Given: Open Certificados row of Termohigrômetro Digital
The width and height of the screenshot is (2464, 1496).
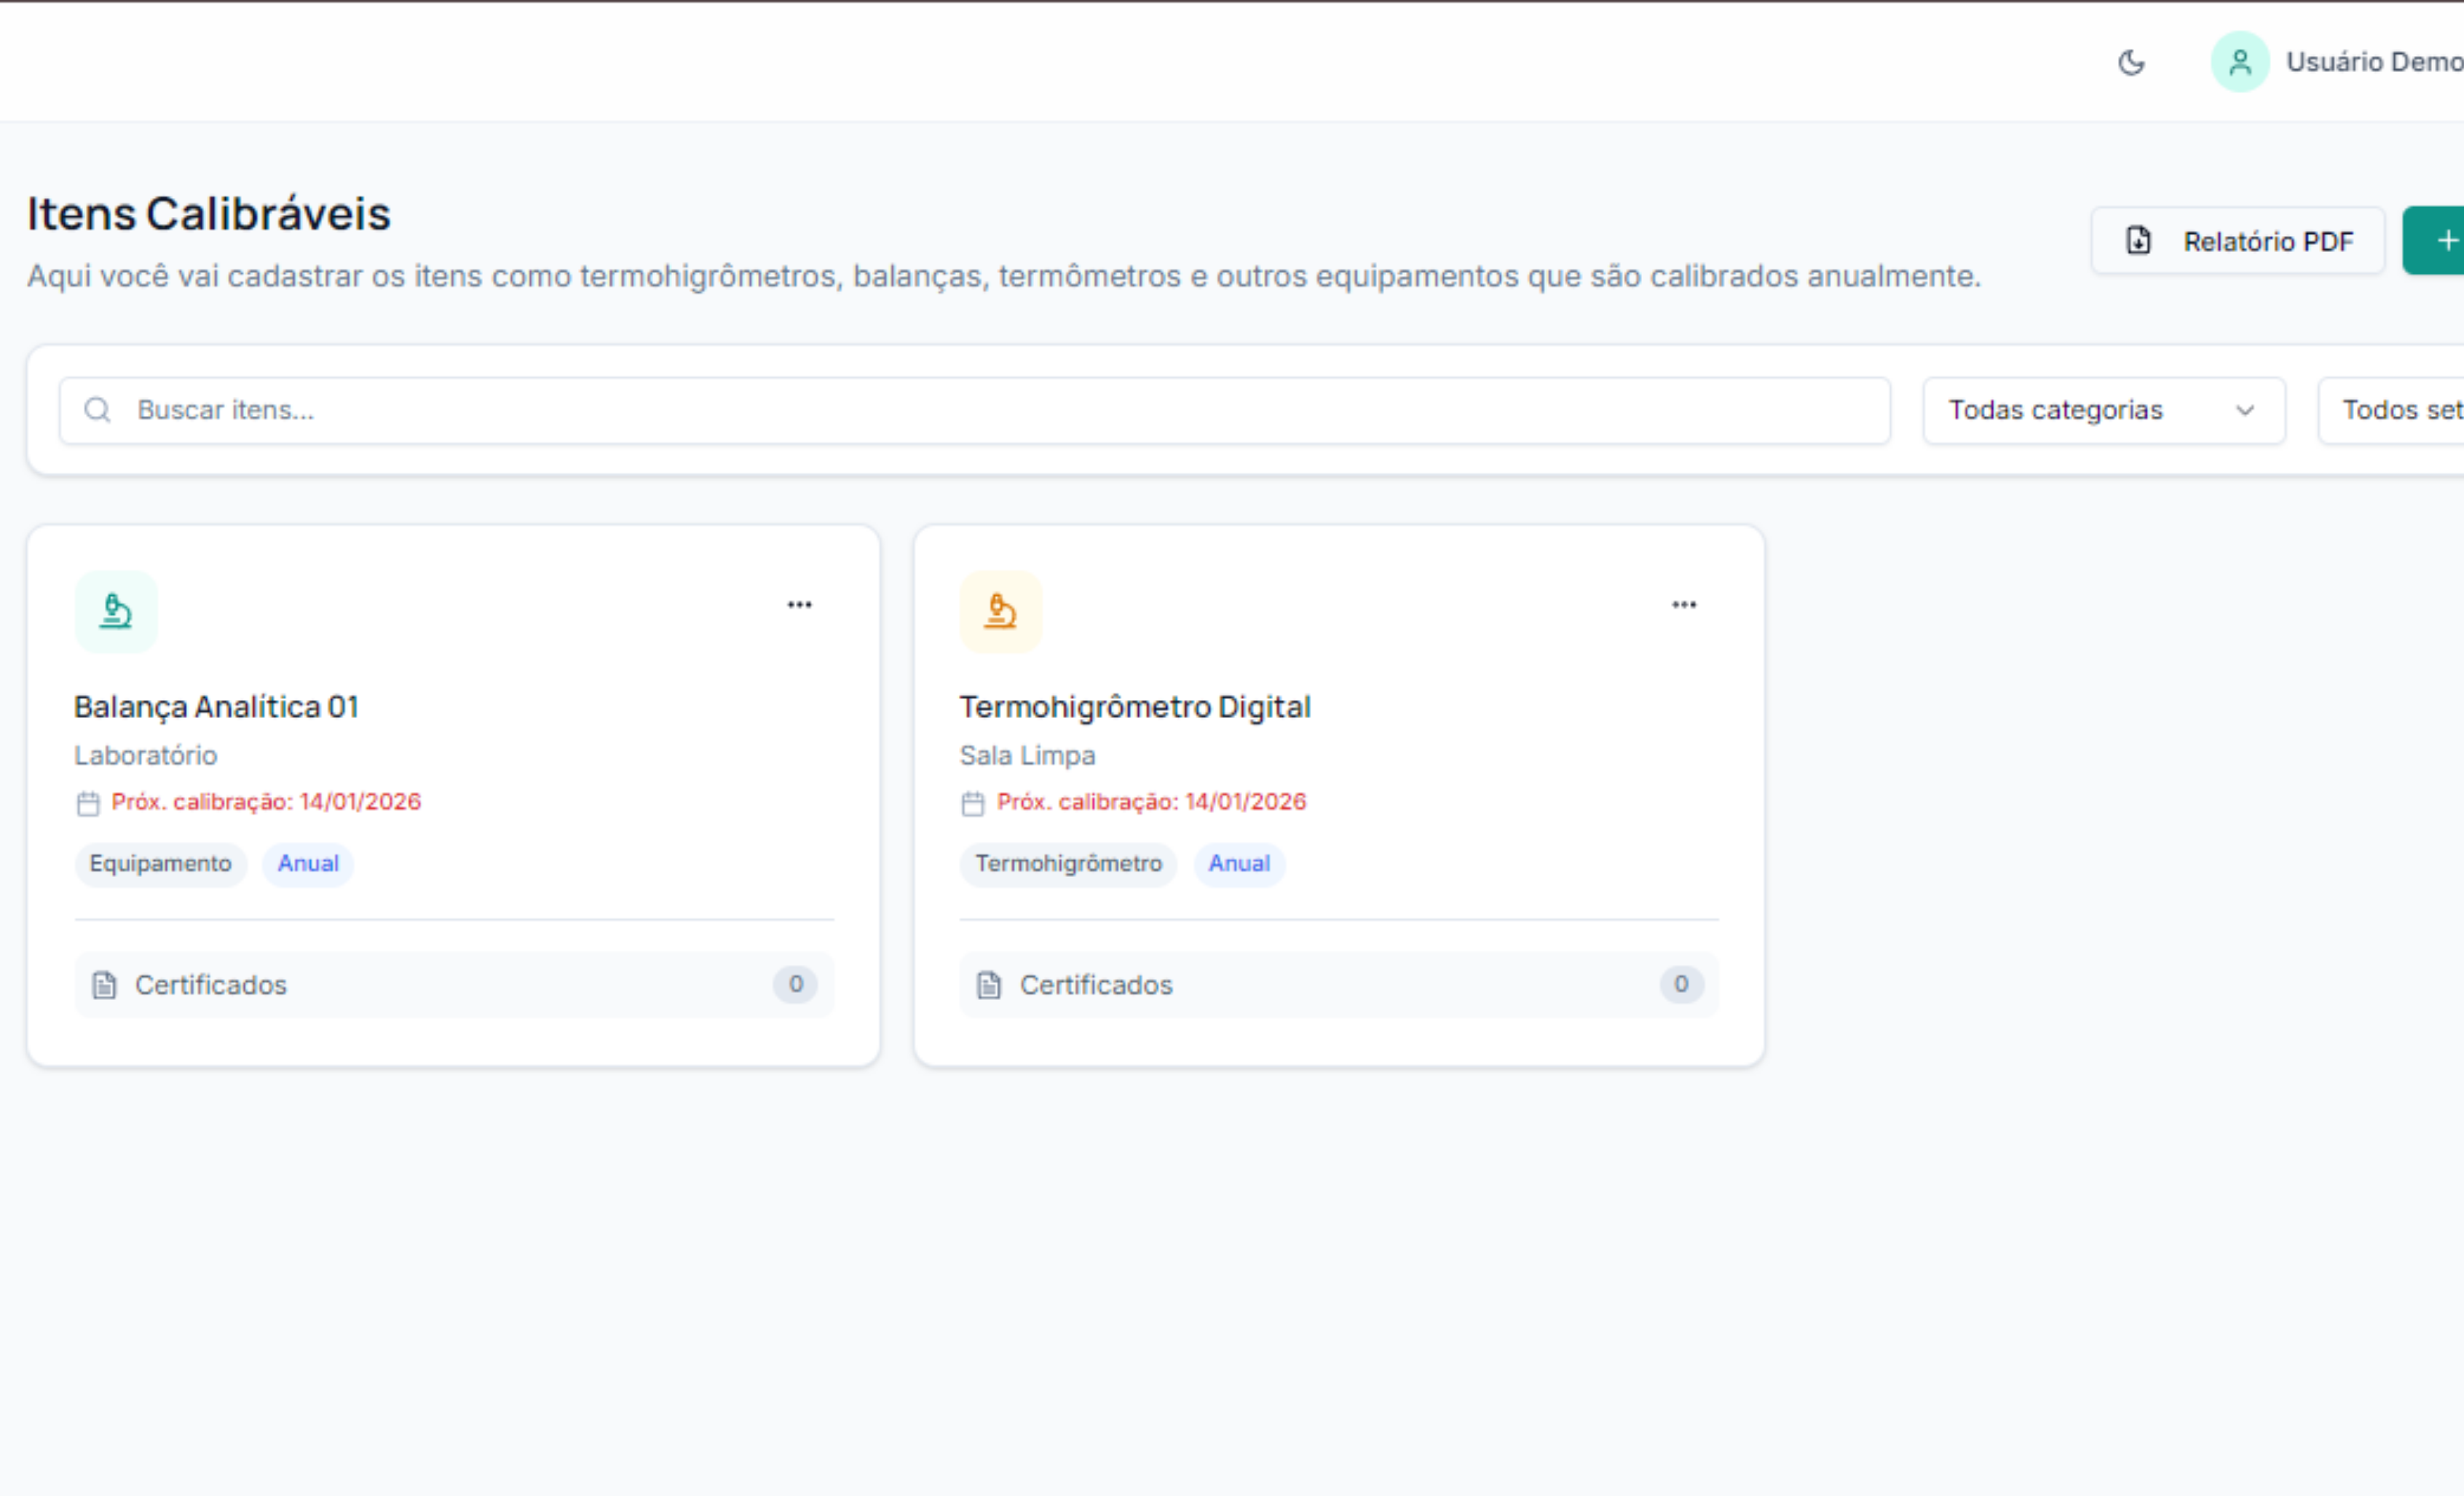Looking at the screenshot, I should pos(1338,985).
